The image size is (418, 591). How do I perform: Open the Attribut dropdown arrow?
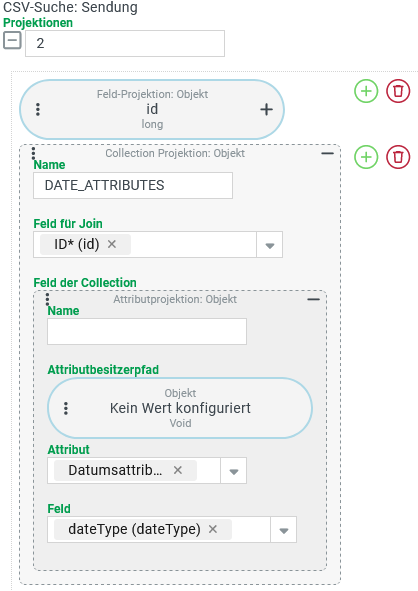pyautogui.click(x=234, y=471)
